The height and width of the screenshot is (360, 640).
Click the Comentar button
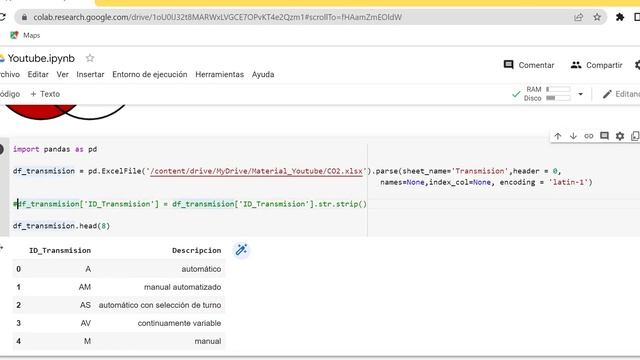[x=529, y=65]
